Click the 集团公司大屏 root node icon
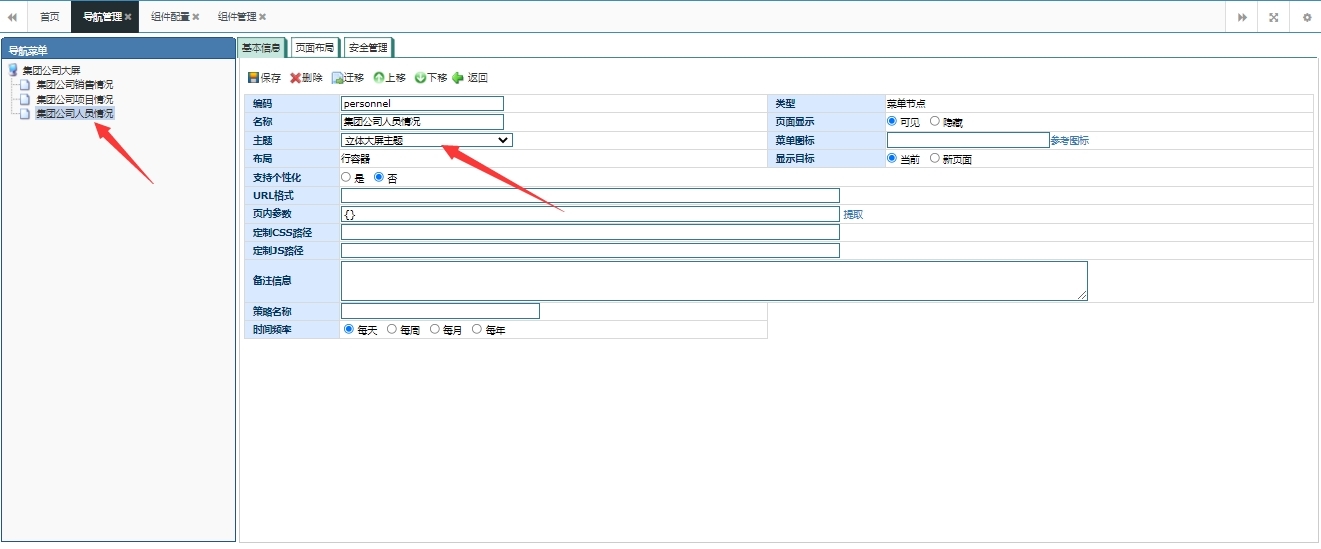The height and width of the screenshot is (549, 1321). [13, 70]
